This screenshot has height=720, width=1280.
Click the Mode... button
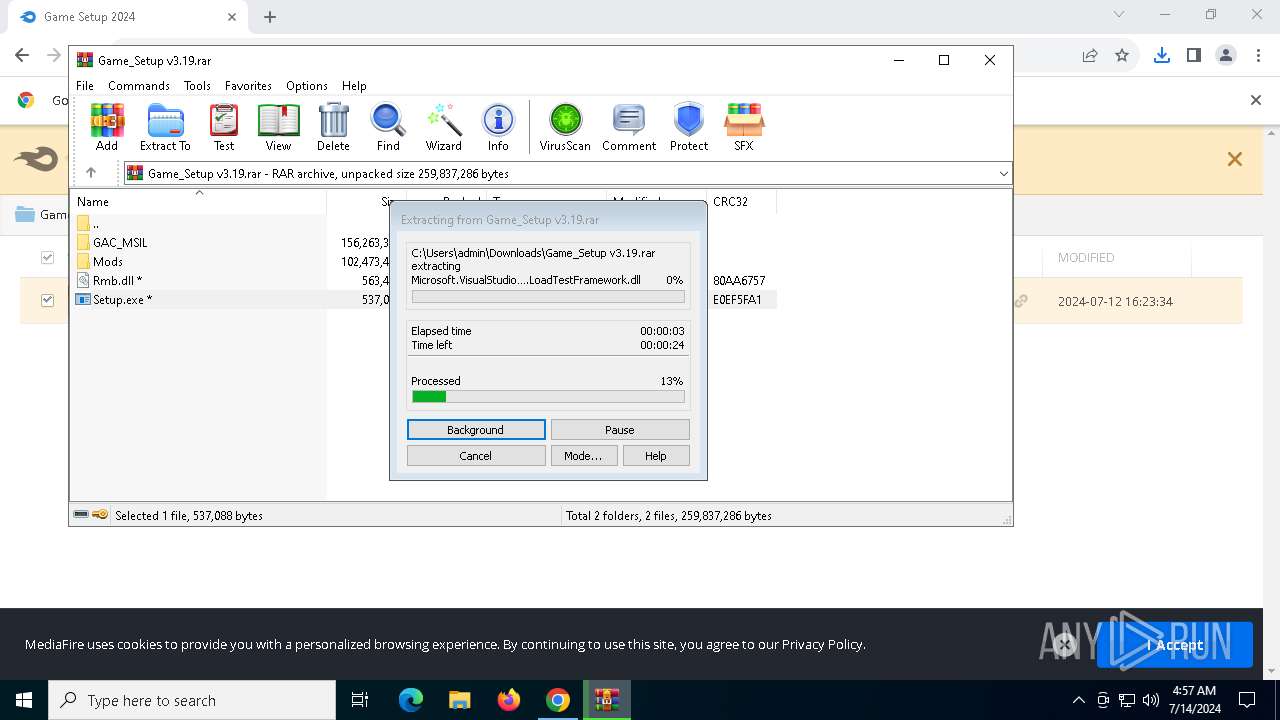click(x=583, y=456)
